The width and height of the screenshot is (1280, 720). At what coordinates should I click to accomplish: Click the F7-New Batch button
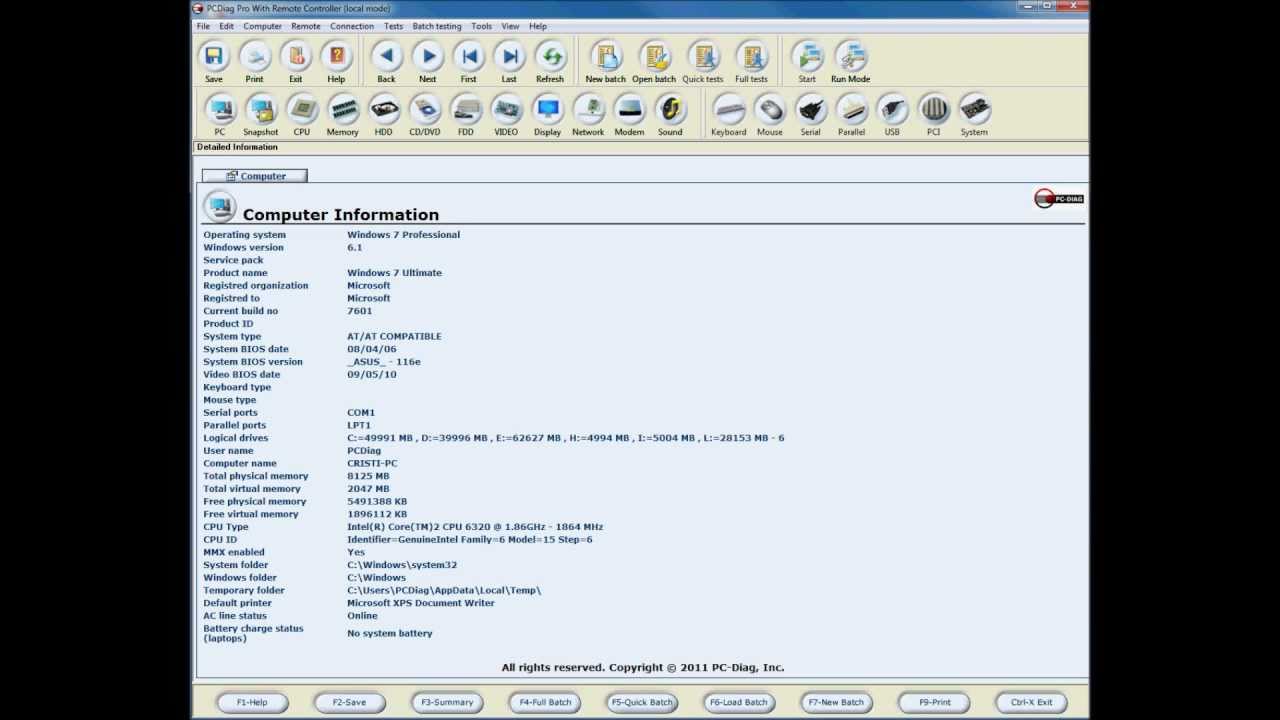coord(836,702)
